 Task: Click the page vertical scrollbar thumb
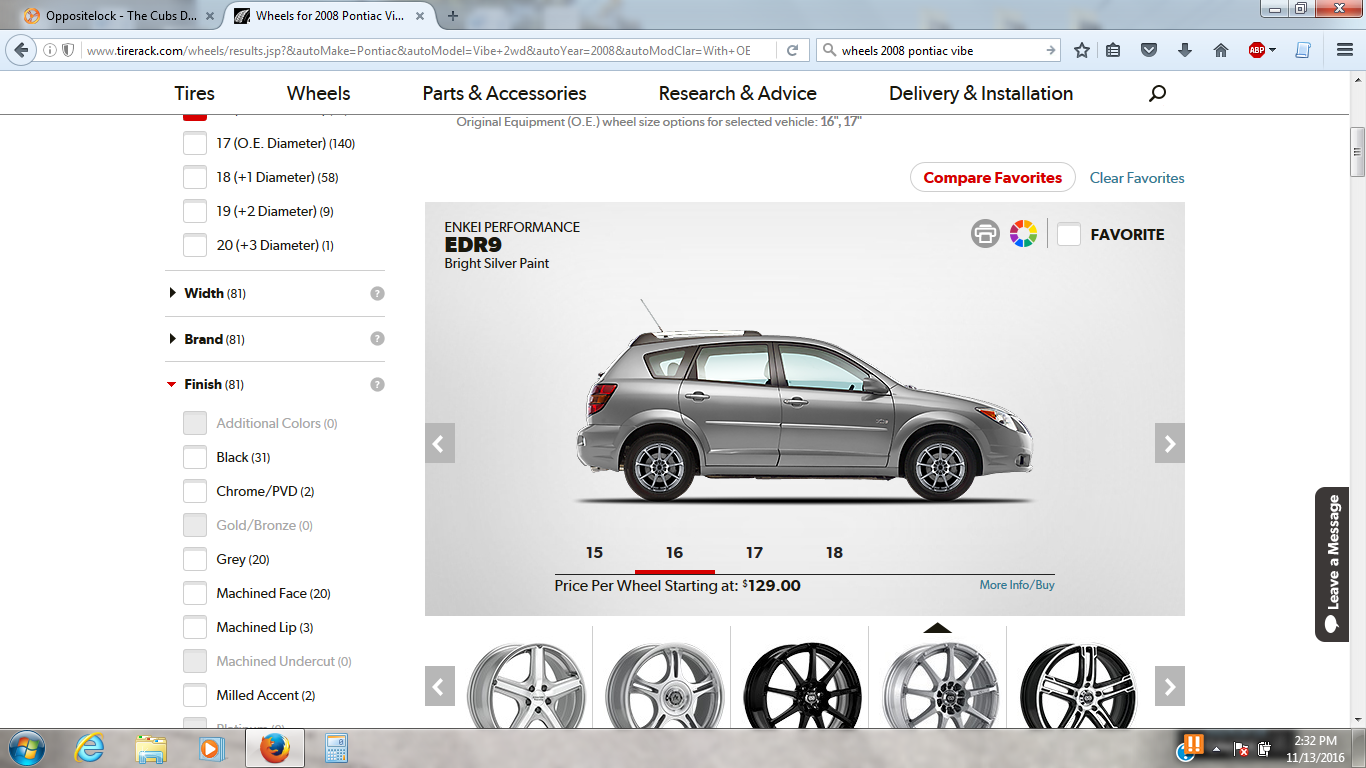point(1357,153)
